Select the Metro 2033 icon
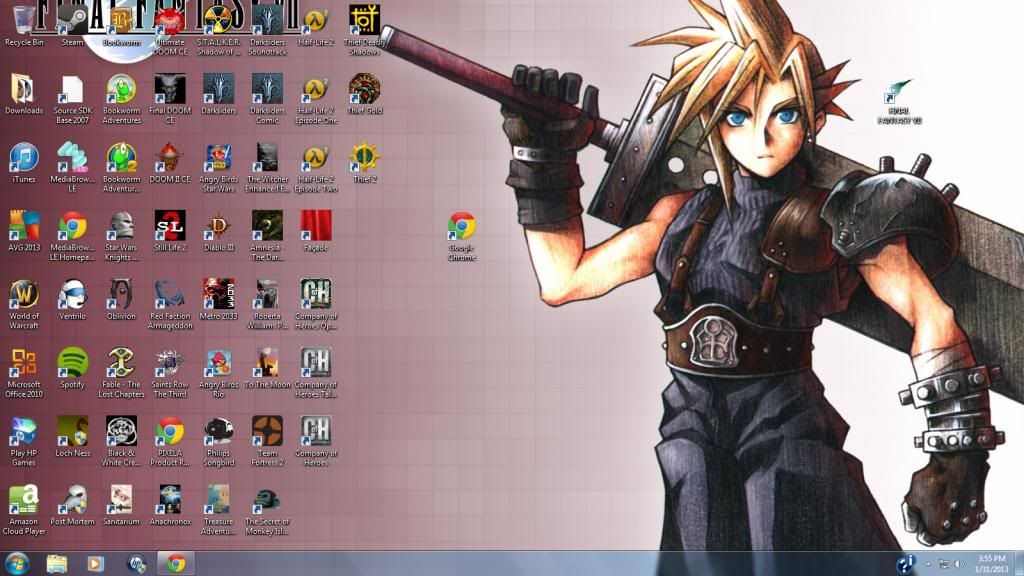 click(x=218, y=295)
